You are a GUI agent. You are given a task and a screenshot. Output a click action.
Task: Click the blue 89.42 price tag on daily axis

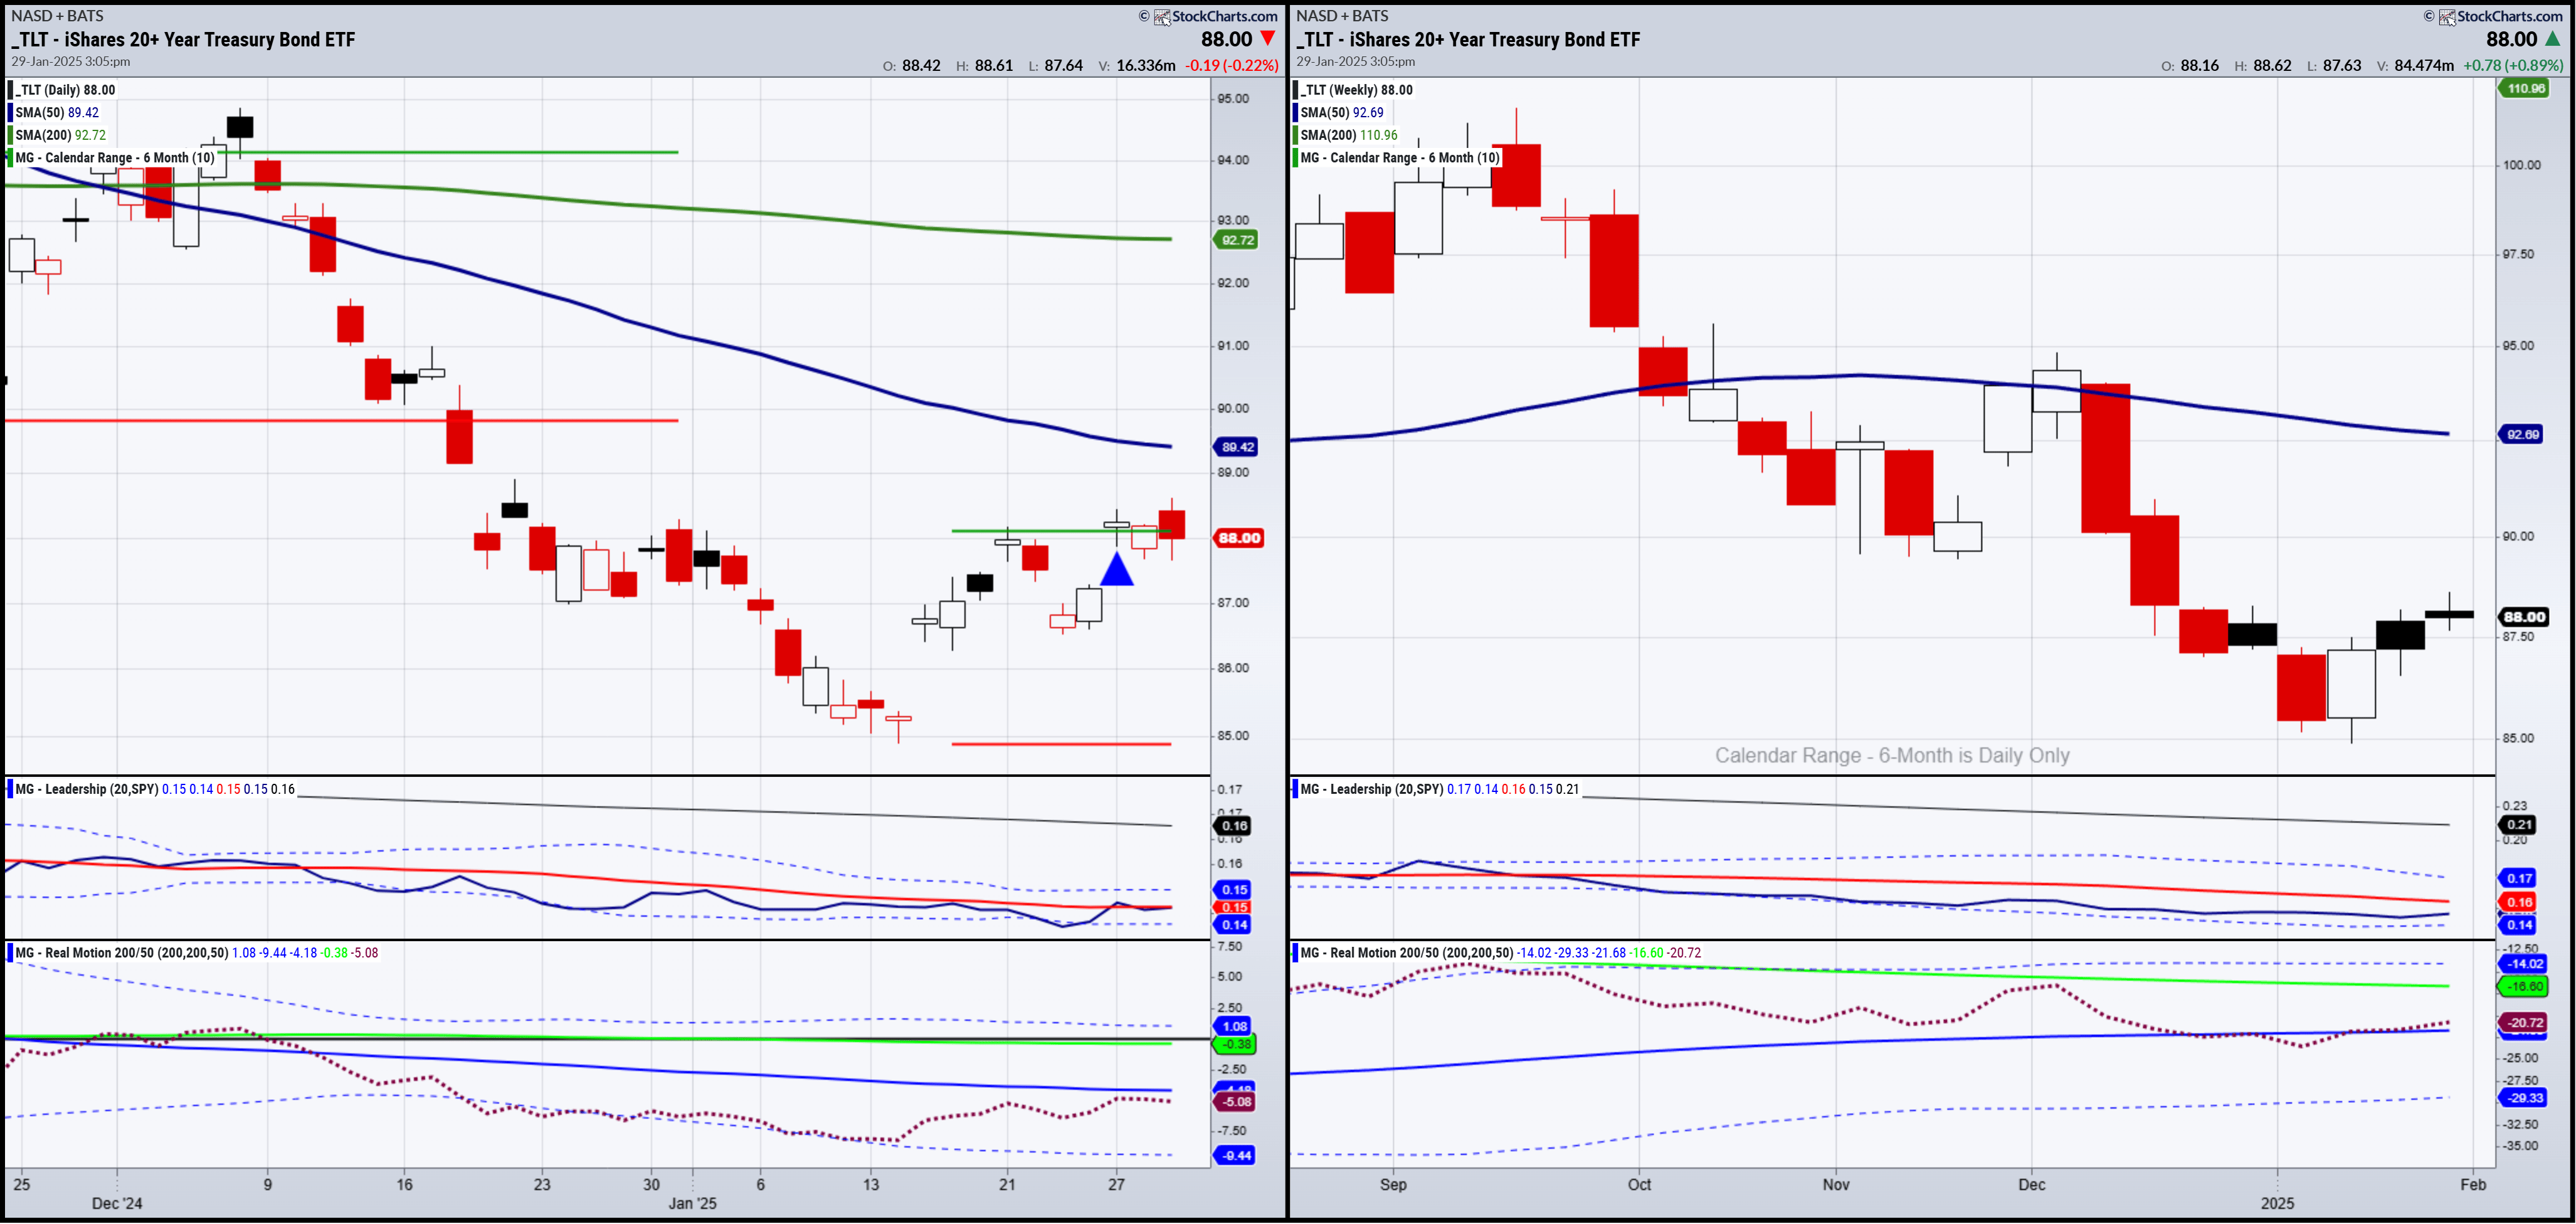point(1236,447)
